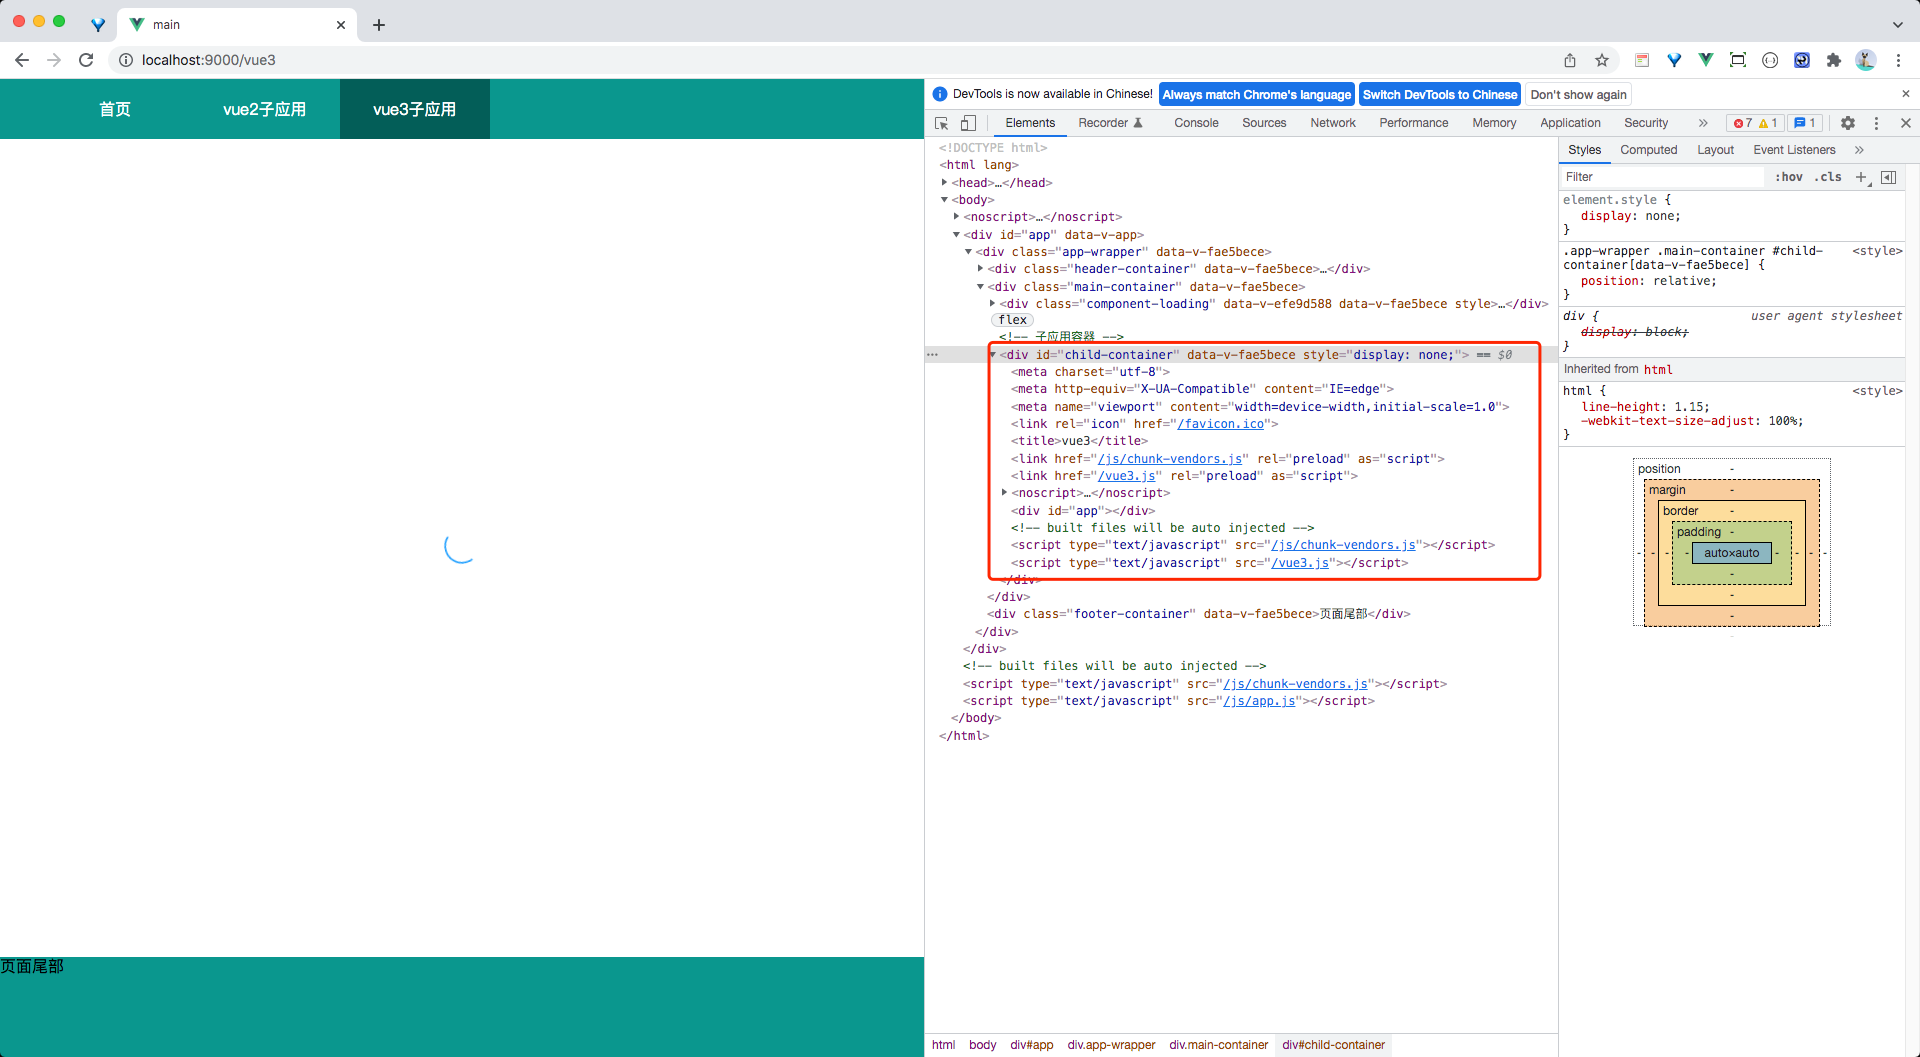Click 'Switch DevTools to Chinese' button
This screenshot has height=1057, width=1920.
click(x=1440, y=94)
